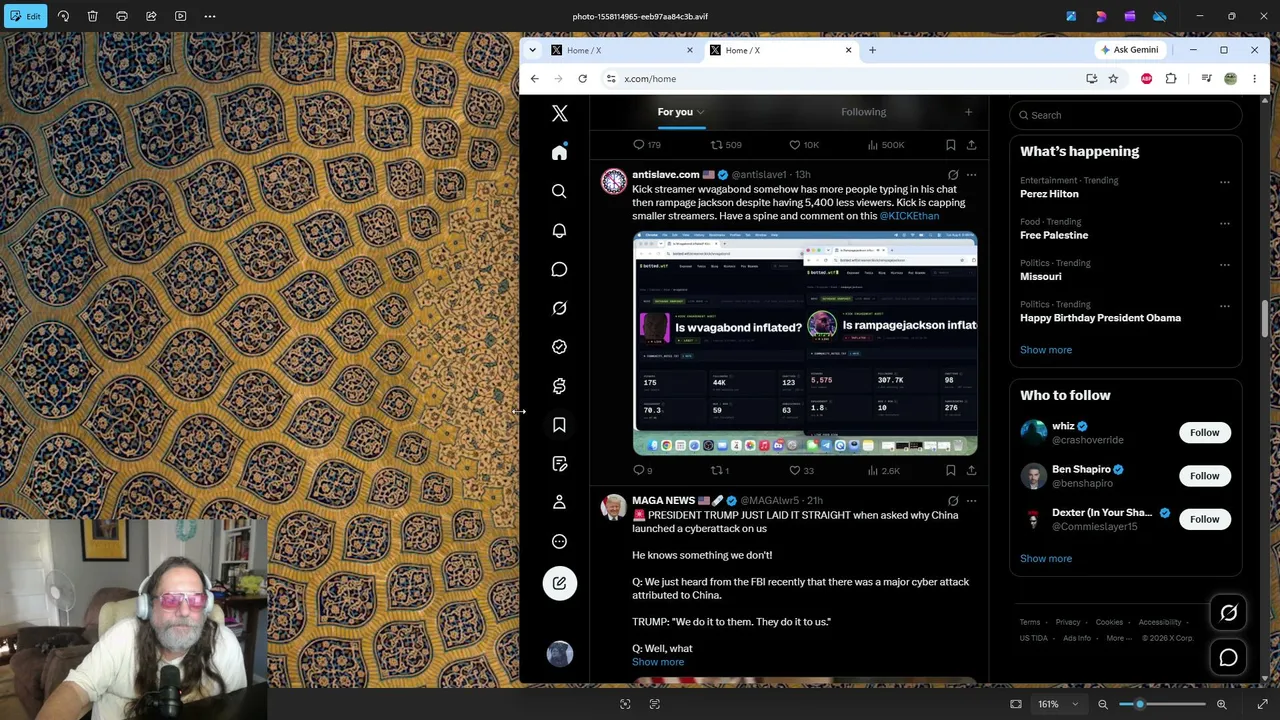Viewport: 1280px width, 720px height.
Task: Open more options on antislave.com post
Action: [971, 175]
